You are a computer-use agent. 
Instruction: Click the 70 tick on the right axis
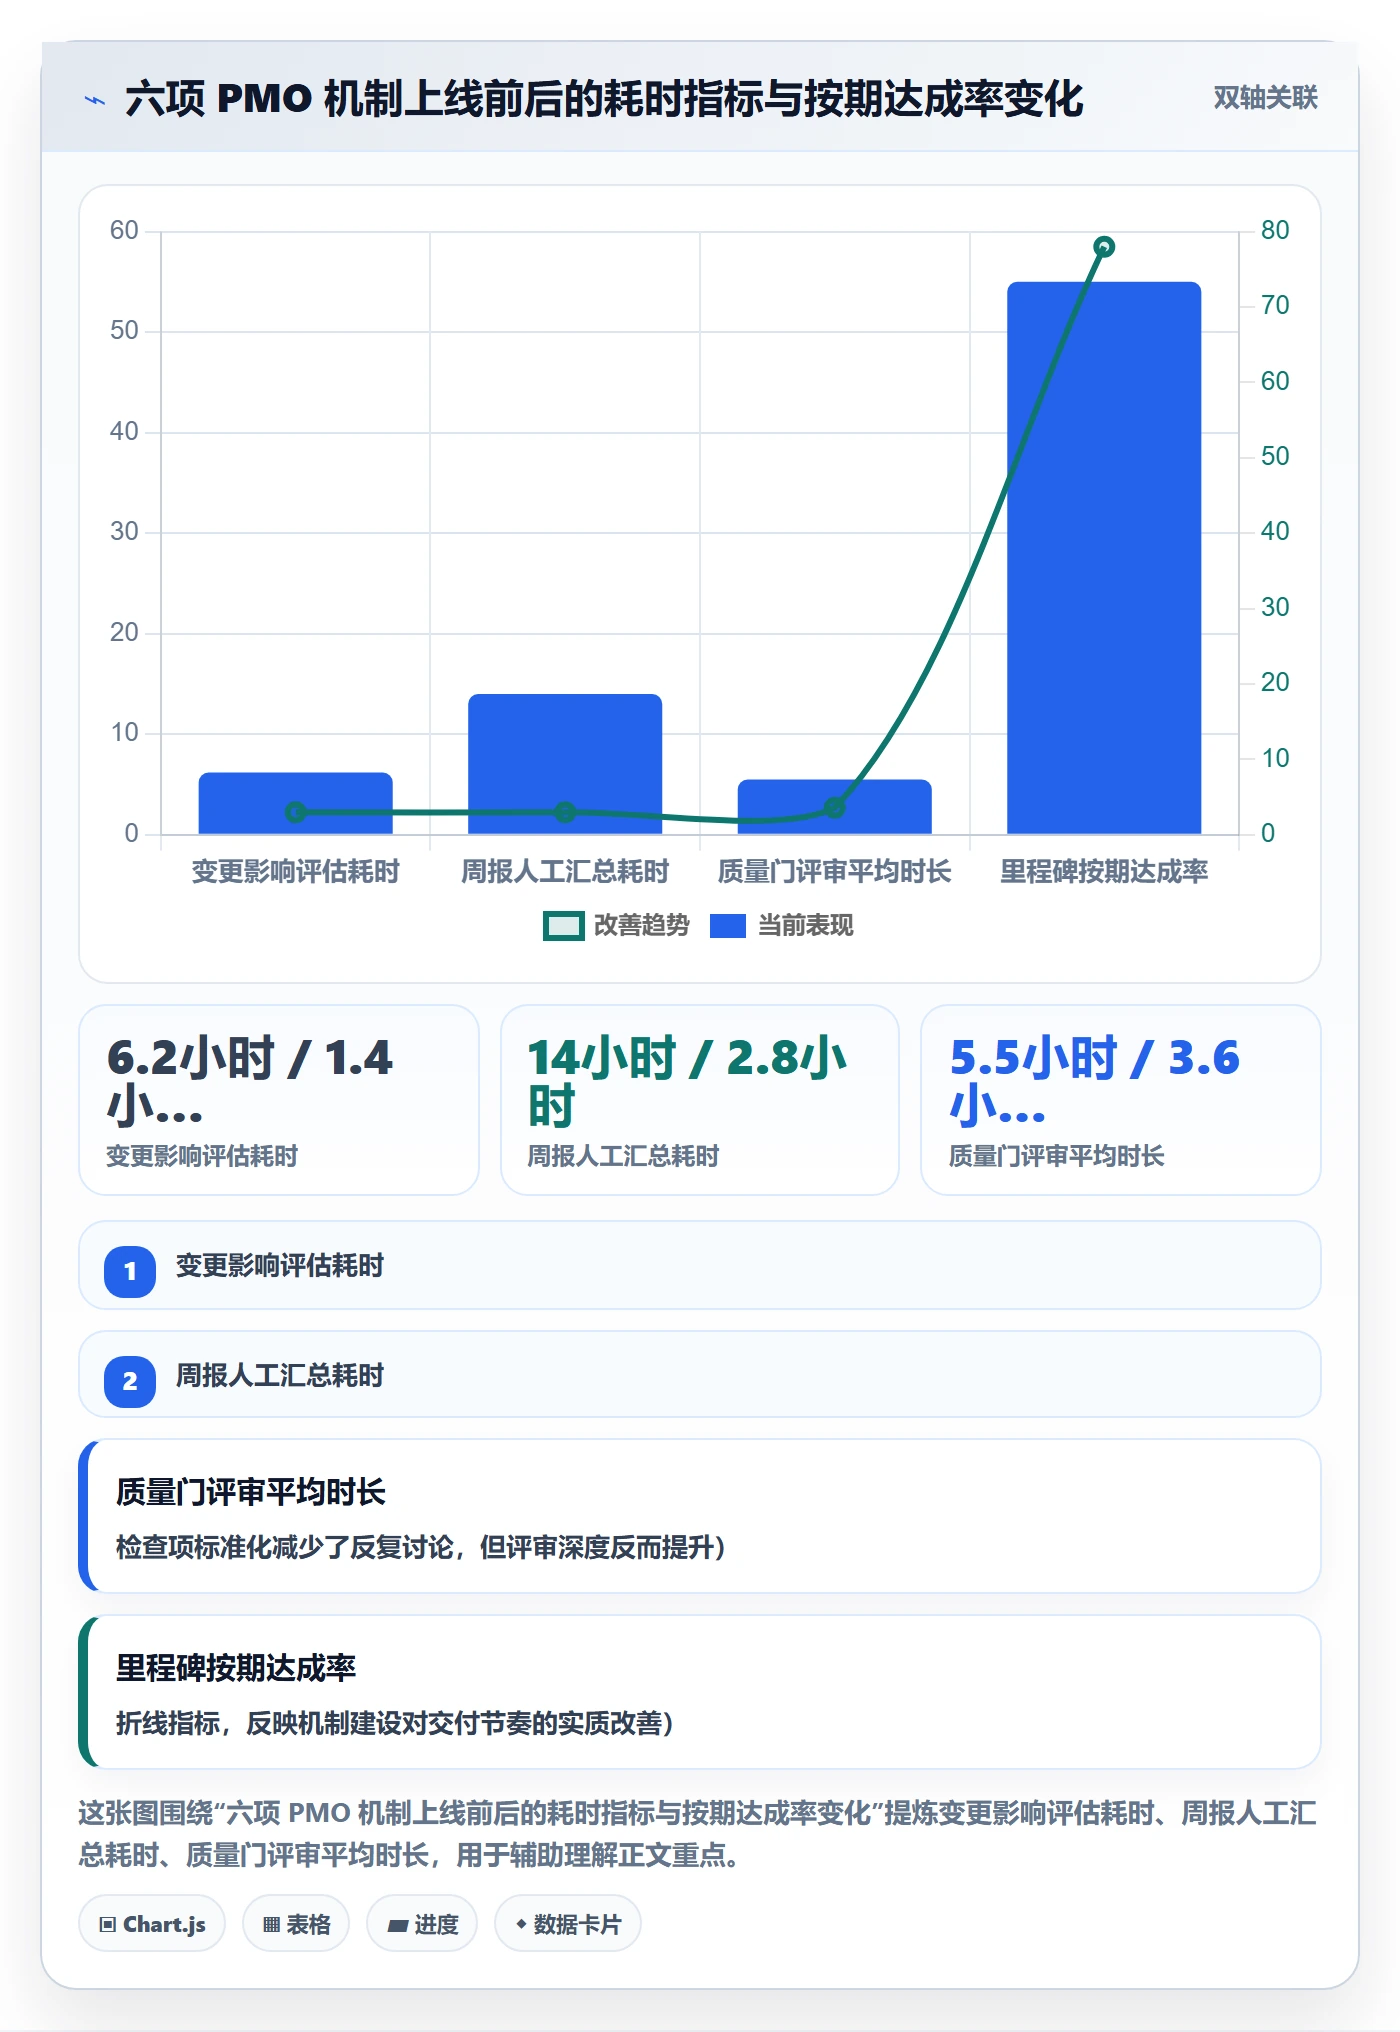pos(1275,306)
